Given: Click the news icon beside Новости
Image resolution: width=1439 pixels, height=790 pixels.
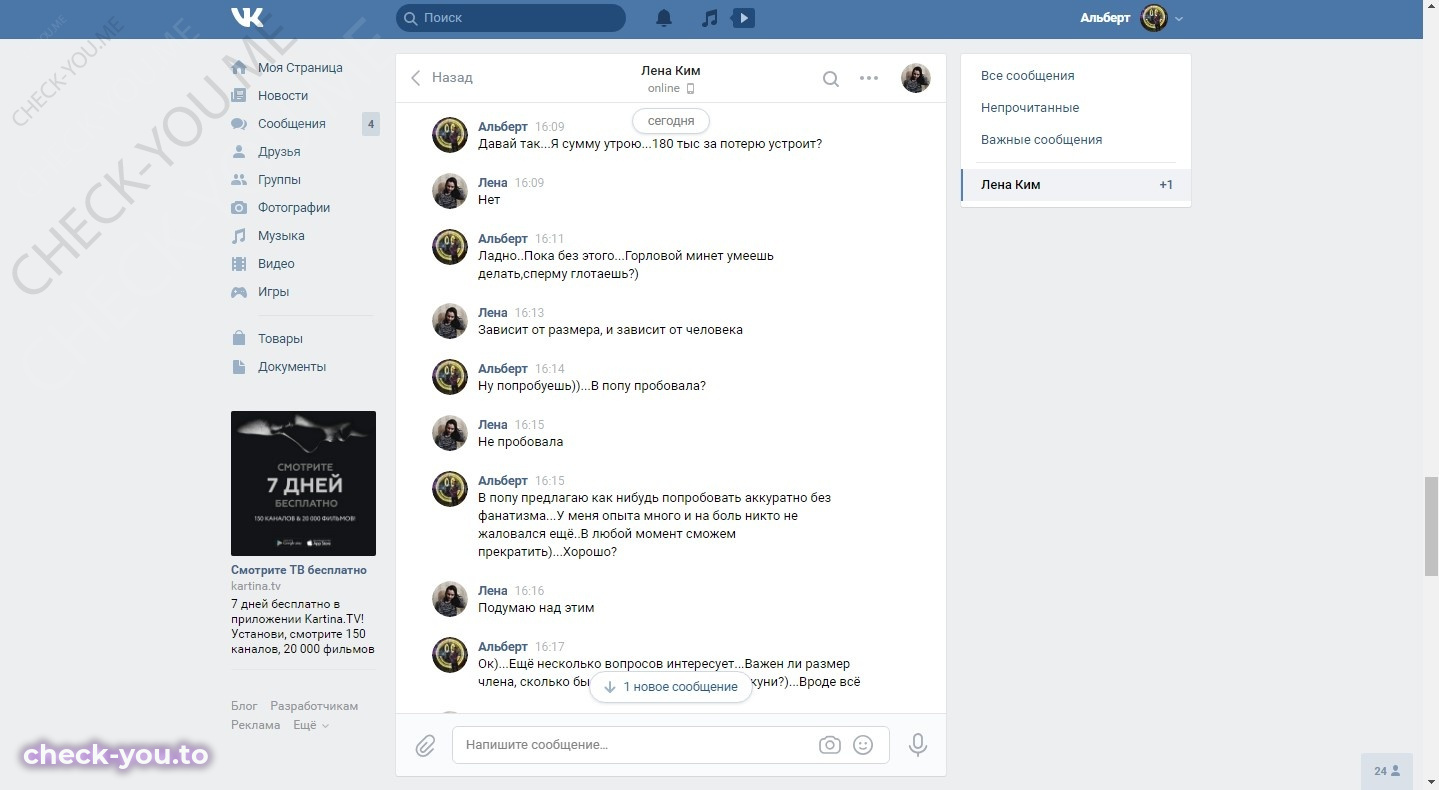Looking at the screenshot, I should tap(239, 96).
